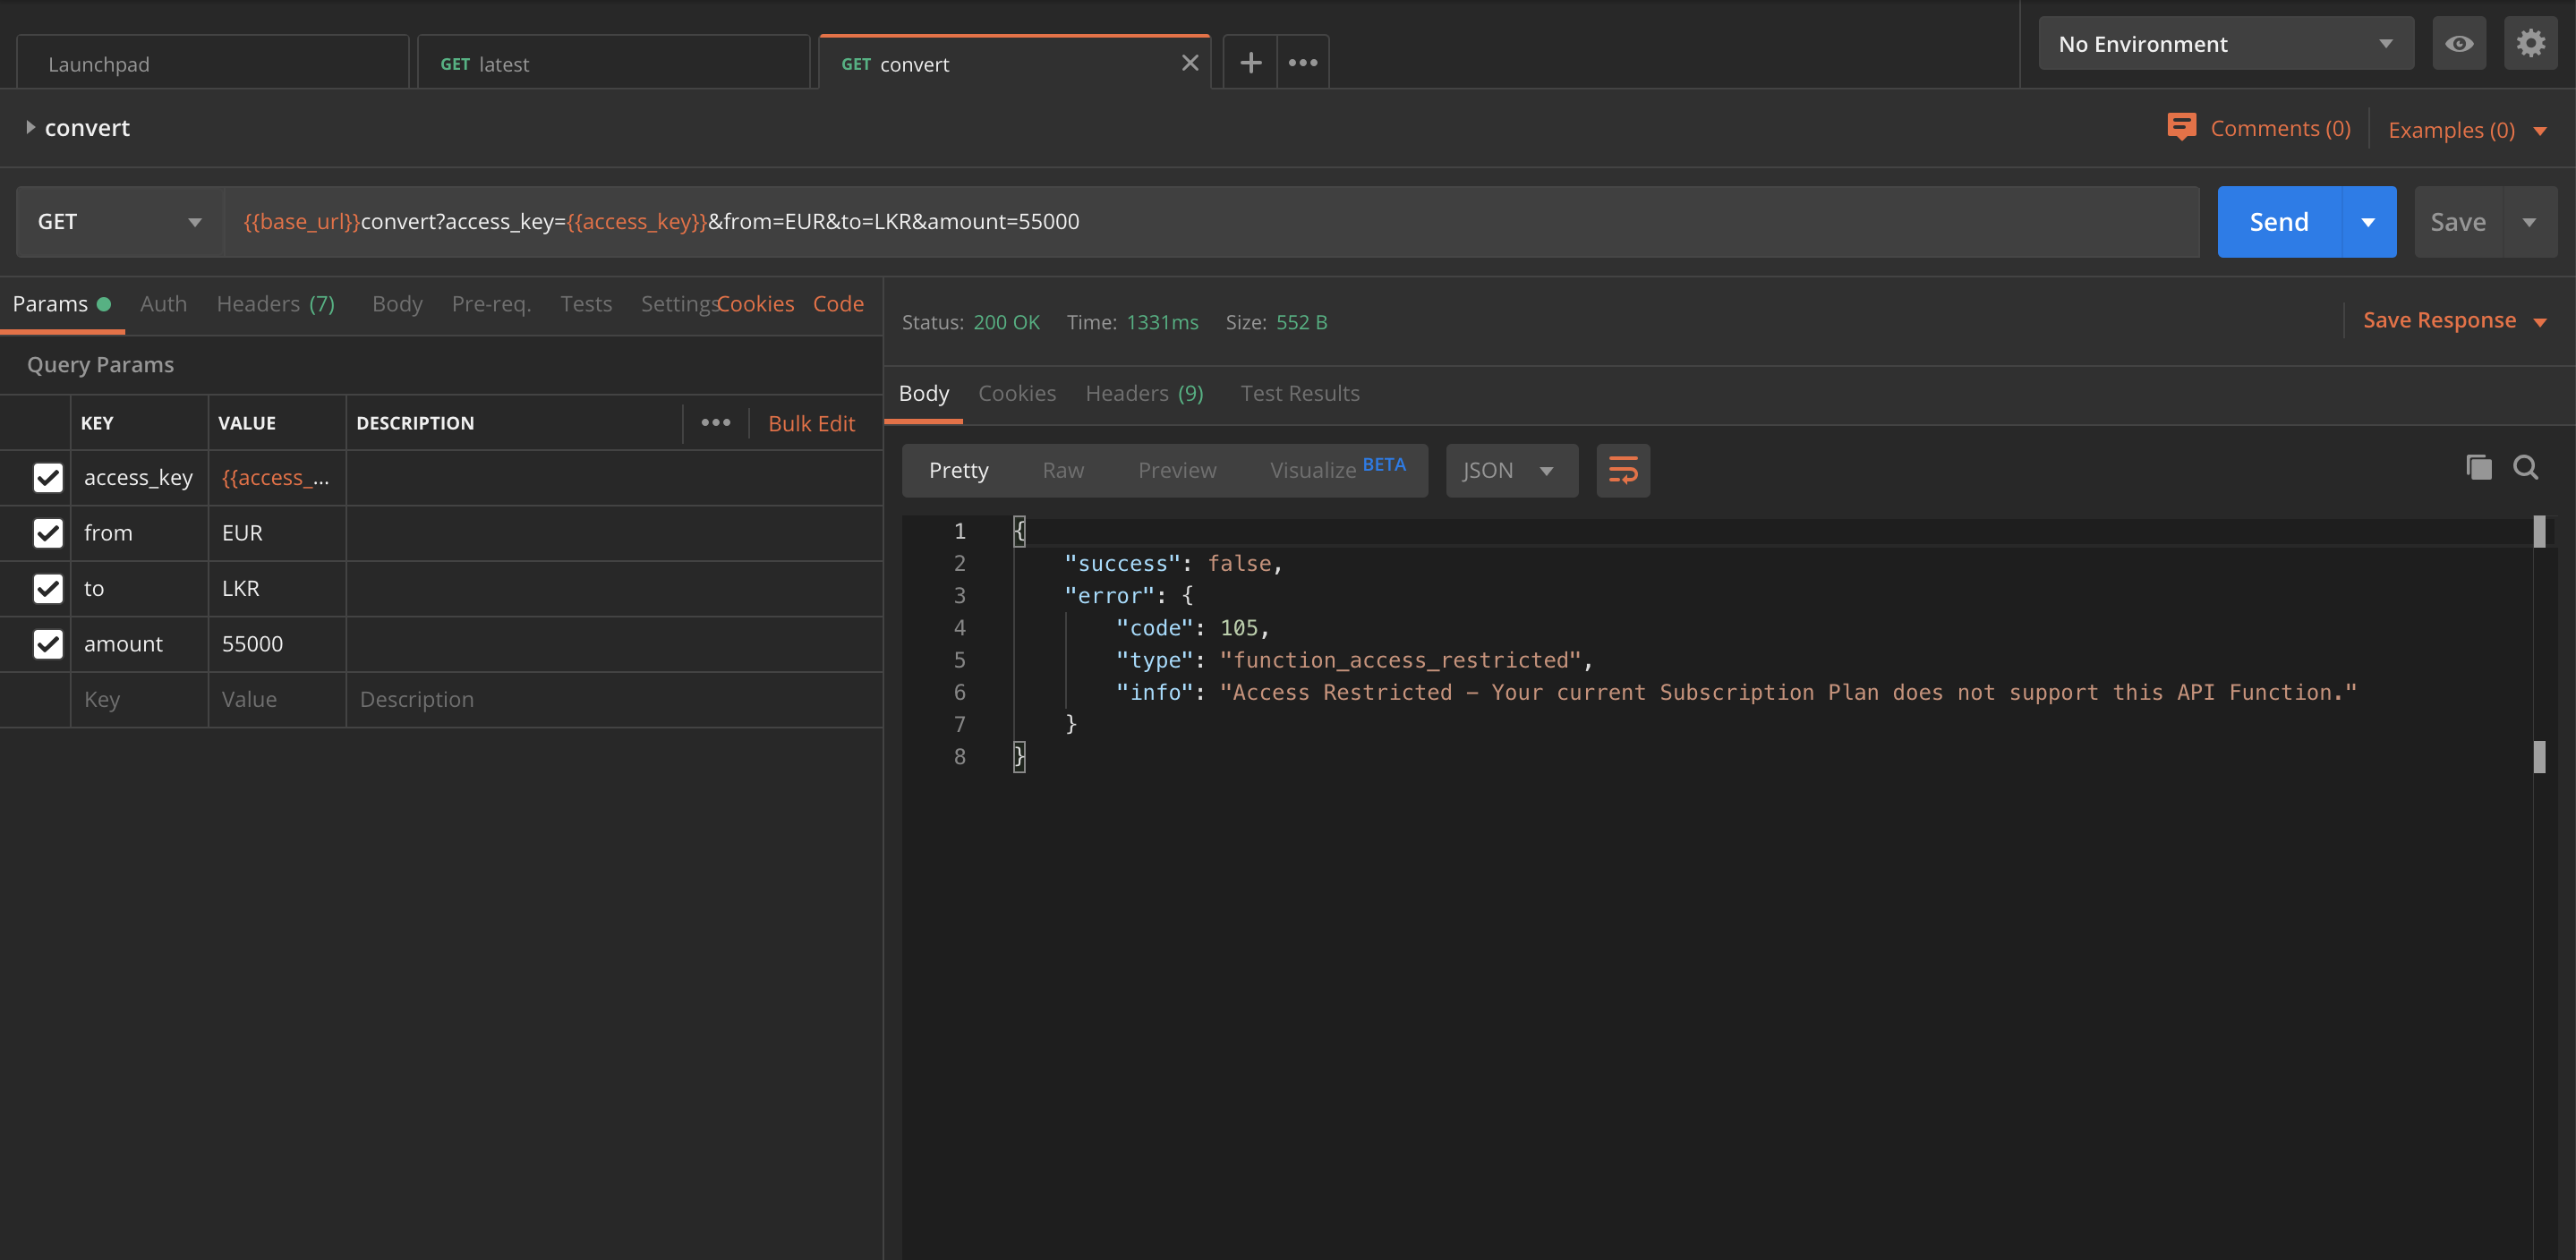
Task: Toggle the from EUR query param checkbox
Action: [47, 532]
